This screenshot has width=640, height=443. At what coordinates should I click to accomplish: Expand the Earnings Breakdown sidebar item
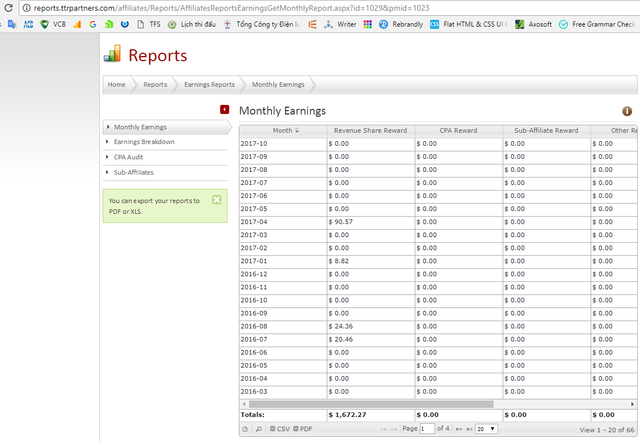[144, 142]
